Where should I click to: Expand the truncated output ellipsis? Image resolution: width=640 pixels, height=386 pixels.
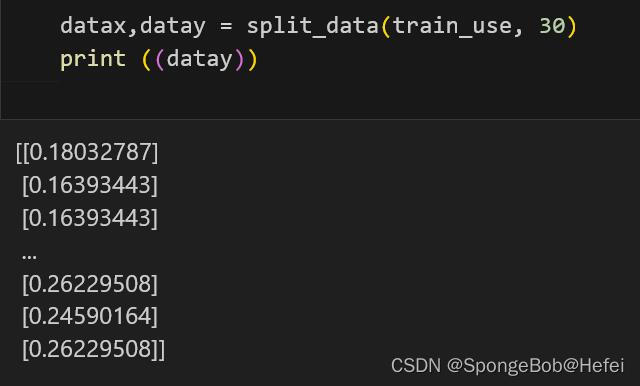coord(29,257)
